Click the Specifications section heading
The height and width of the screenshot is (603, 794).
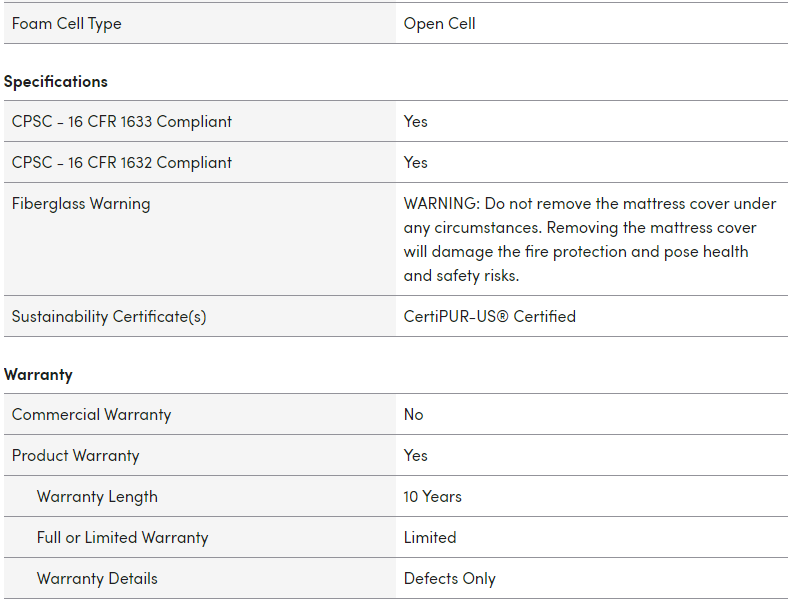point(56,81)
